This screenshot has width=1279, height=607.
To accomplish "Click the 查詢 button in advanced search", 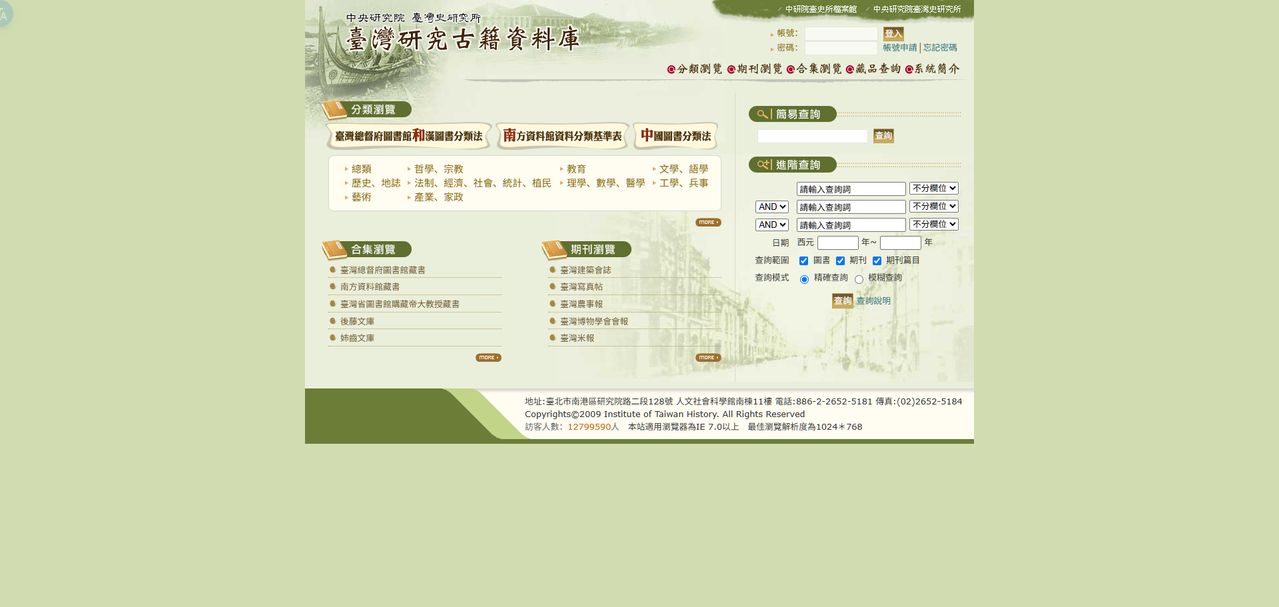I will tap(842, 301).
